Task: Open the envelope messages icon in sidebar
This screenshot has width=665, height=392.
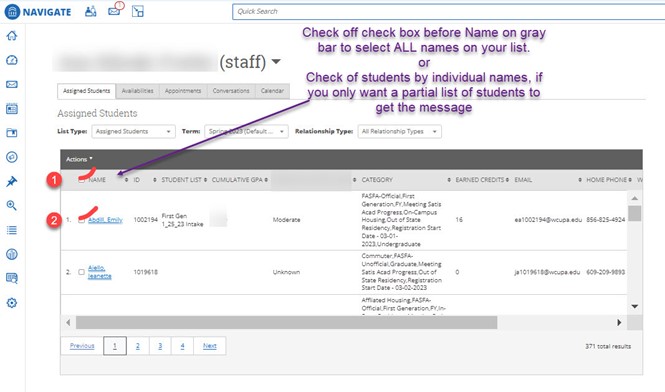Action: pyautogui.click(x=12, y=84)
